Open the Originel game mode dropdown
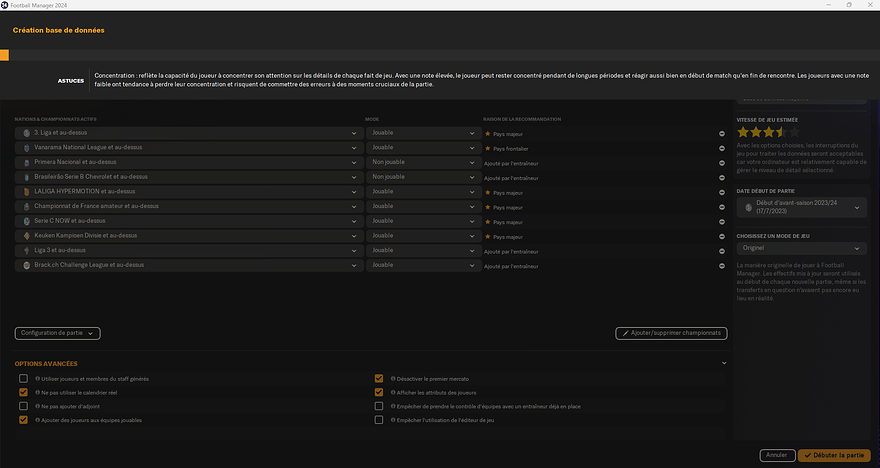880x468 pixels. pyautogui.click(x=801, y=248)
